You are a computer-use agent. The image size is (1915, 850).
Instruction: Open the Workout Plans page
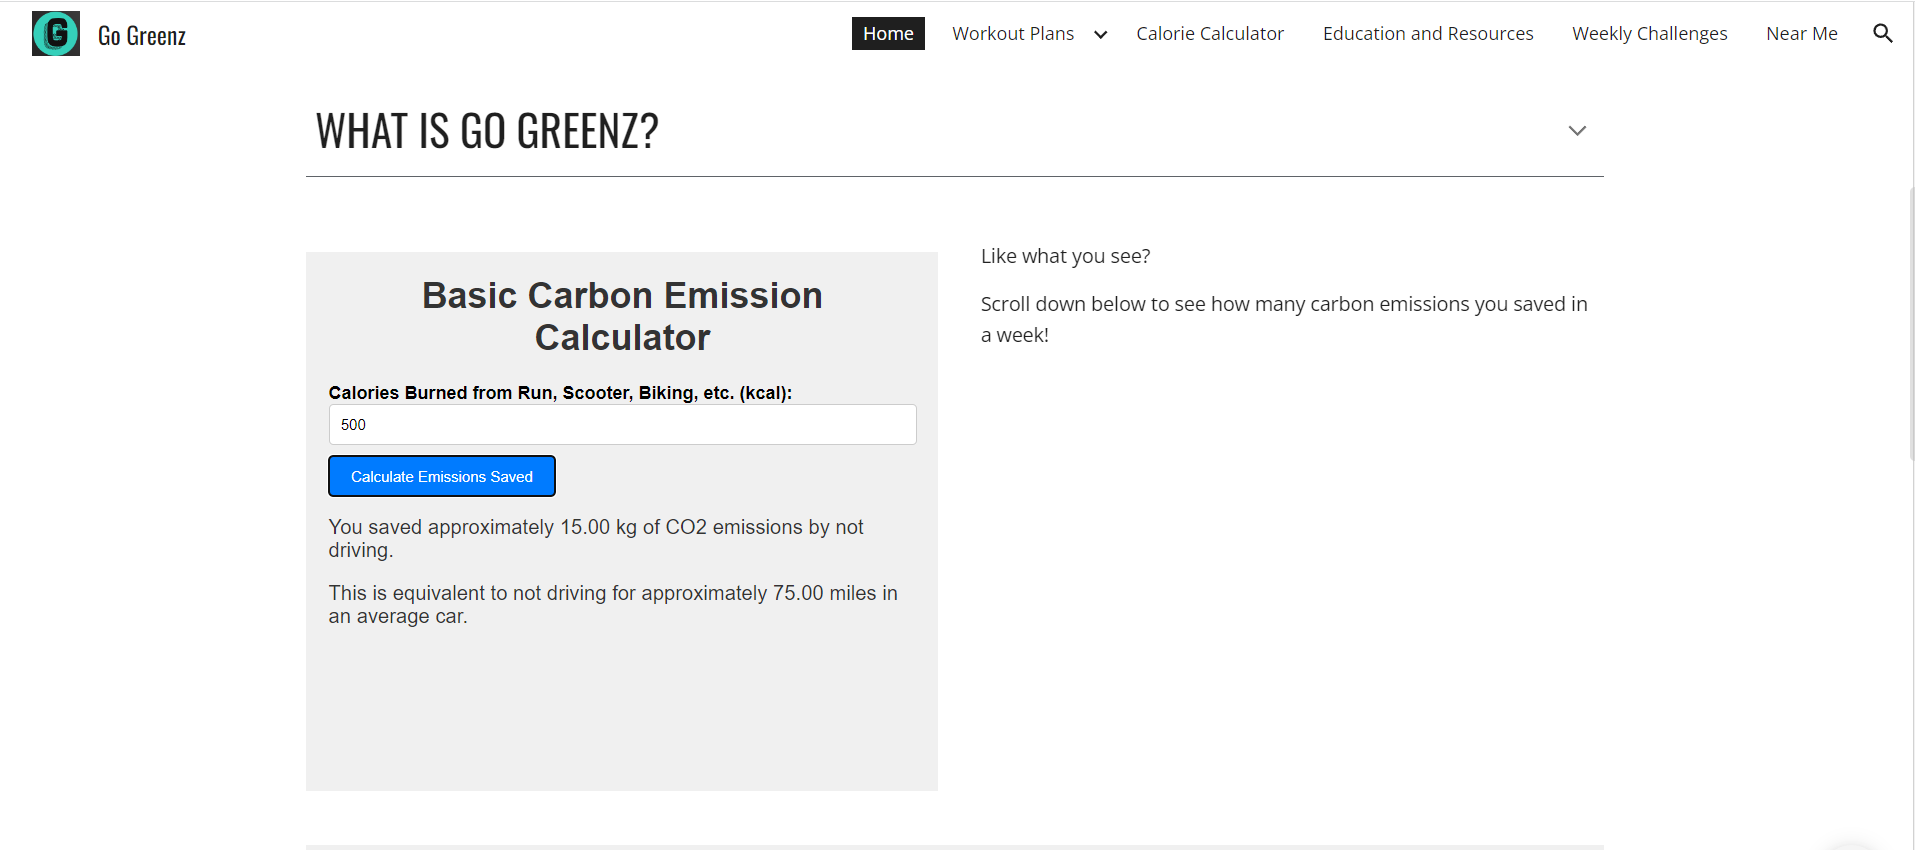(x=1012, y=34)
